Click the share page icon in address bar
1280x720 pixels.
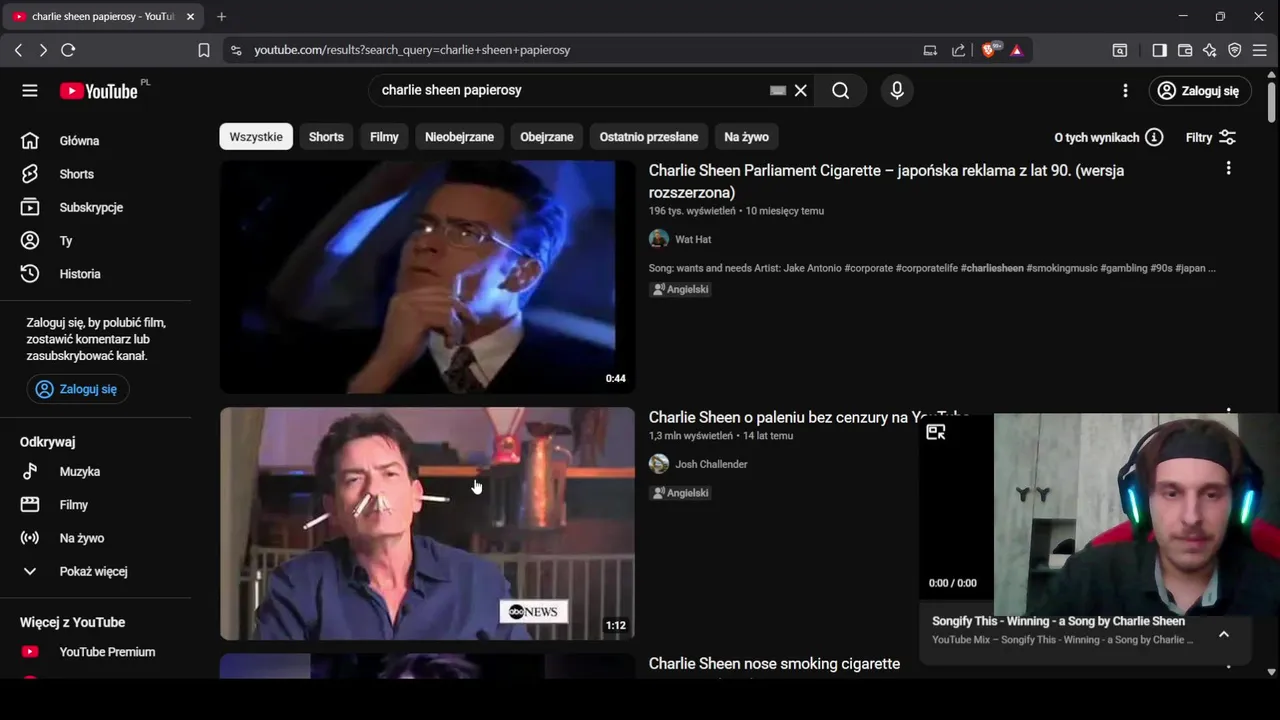point(959,50)
